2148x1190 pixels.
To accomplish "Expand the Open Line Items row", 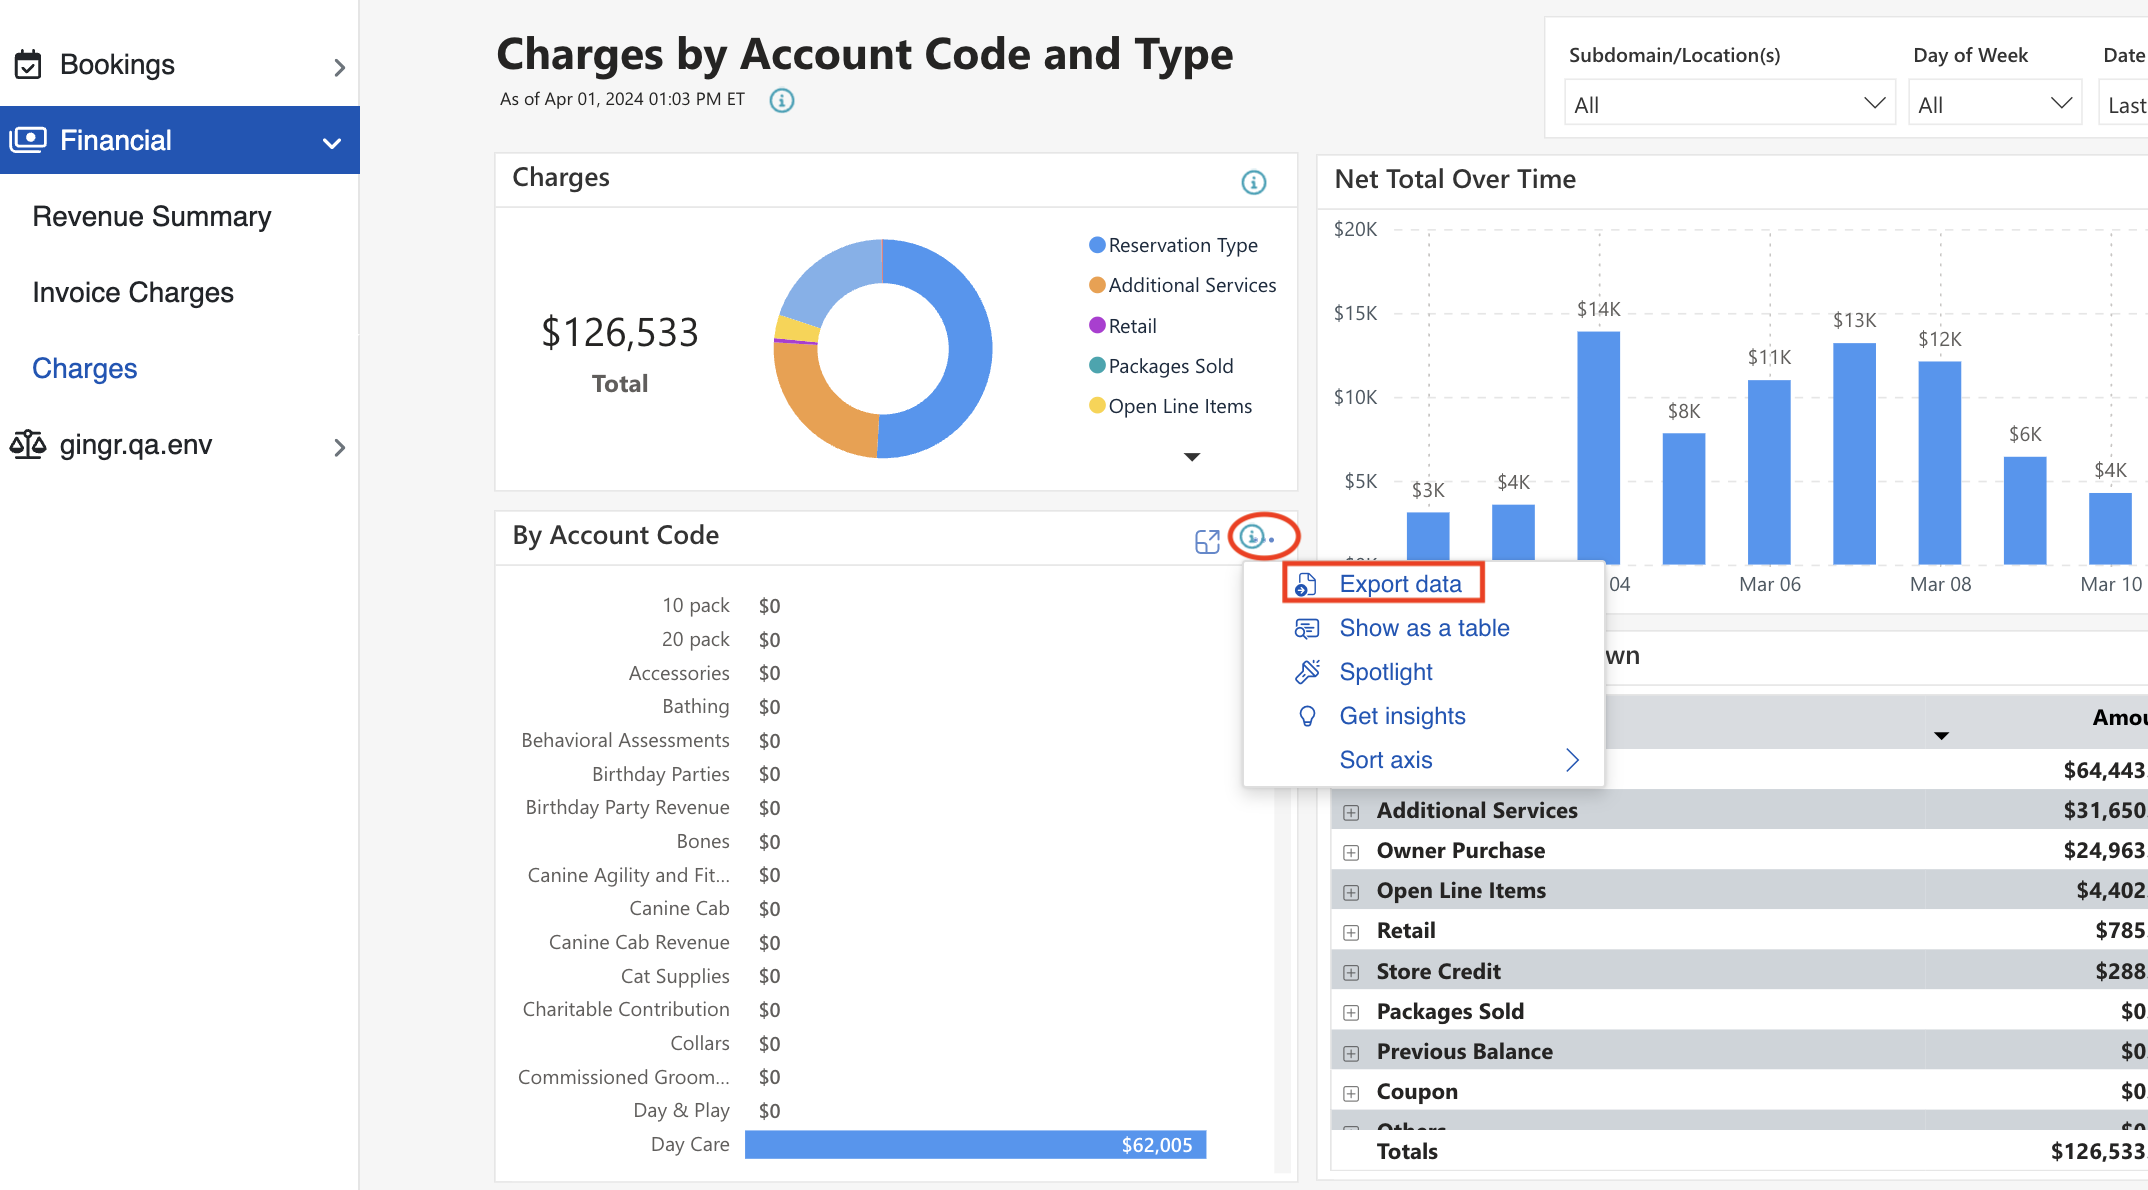I will click(x=1351, y=892).
